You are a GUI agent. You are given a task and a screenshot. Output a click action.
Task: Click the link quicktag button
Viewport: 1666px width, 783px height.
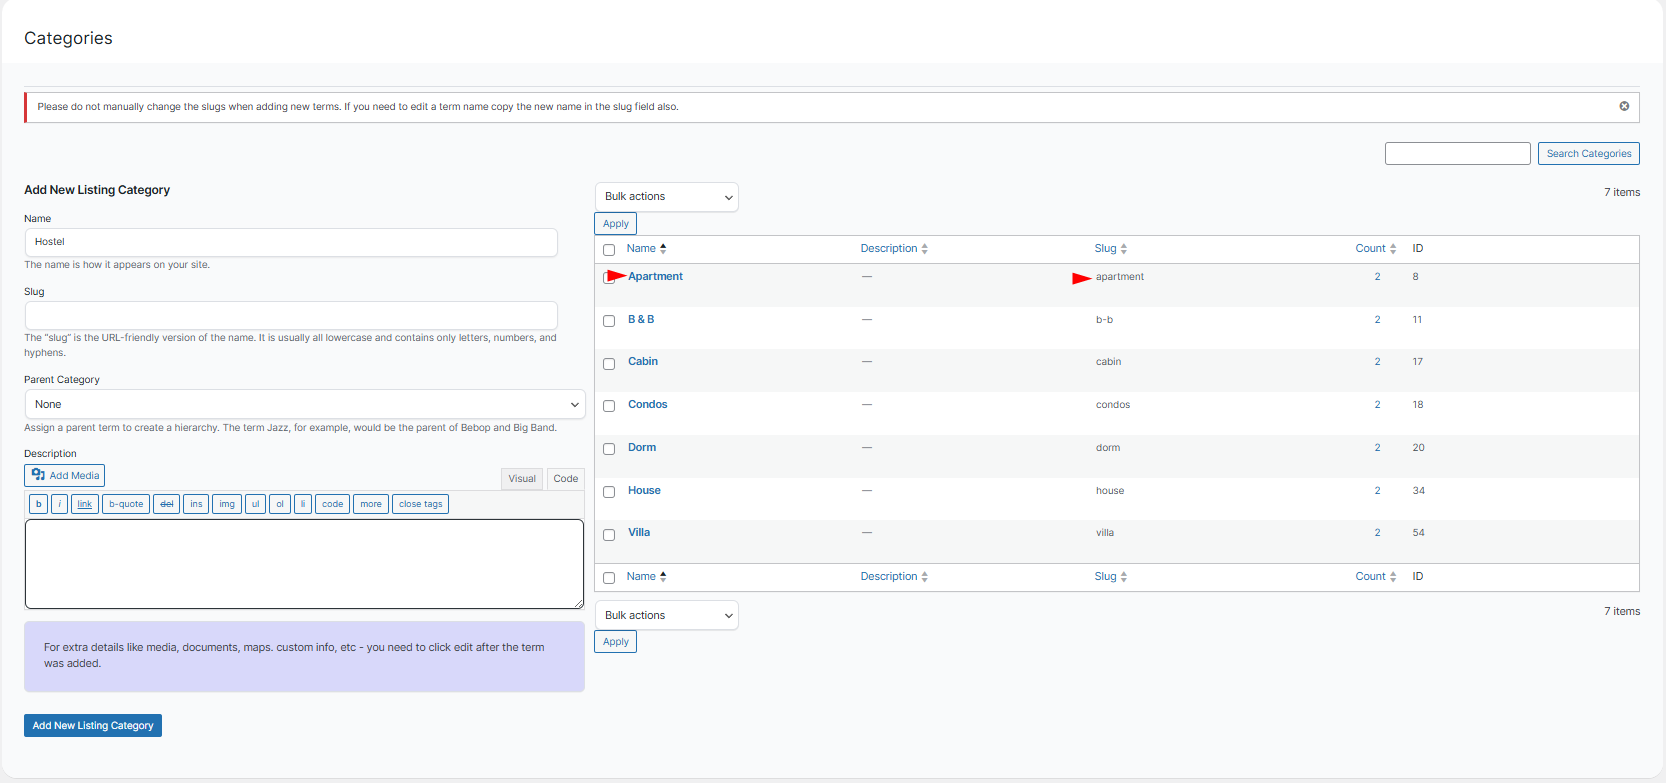click(x=85, y=504)
